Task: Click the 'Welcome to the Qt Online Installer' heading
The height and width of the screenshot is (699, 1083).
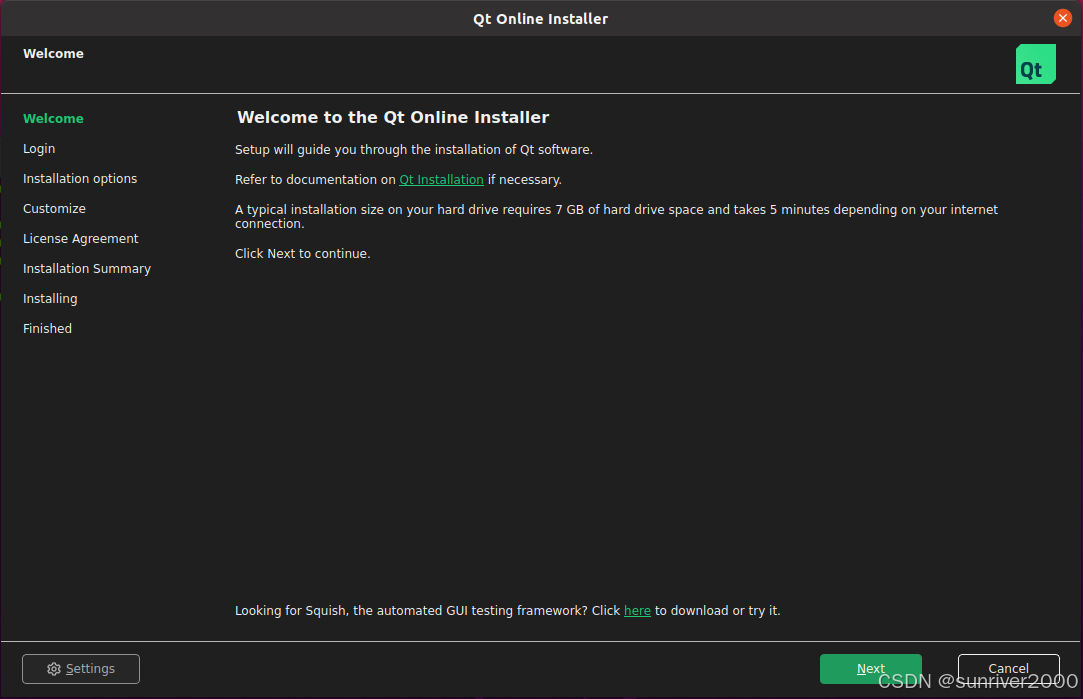Action: [x=393, y=117]
